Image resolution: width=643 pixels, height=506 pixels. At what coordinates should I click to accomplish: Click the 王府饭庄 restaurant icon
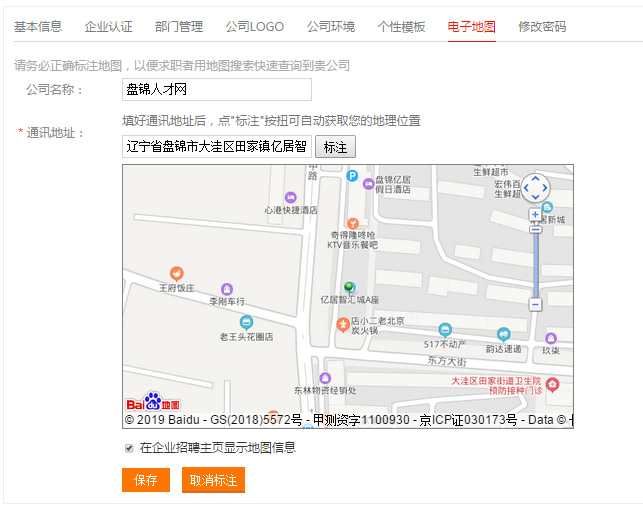click(x=177, y=273)
